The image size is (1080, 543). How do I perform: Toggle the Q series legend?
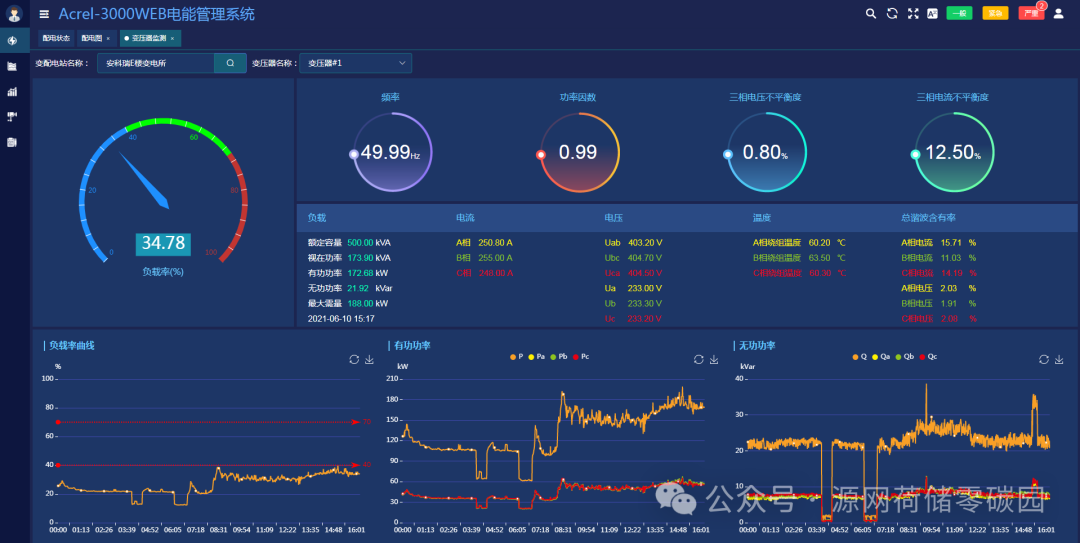click(860, 357)
